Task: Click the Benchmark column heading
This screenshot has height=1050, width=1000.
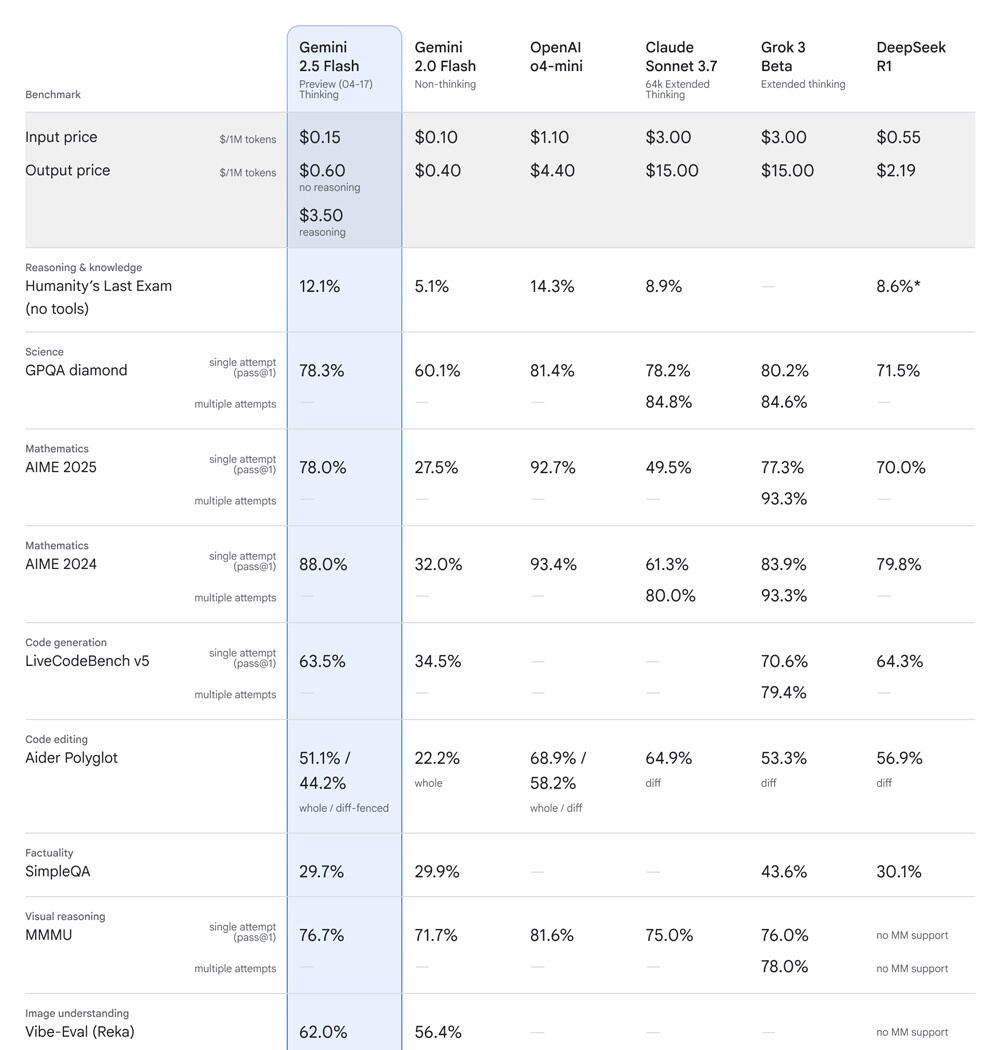Action: pos(53,94)
